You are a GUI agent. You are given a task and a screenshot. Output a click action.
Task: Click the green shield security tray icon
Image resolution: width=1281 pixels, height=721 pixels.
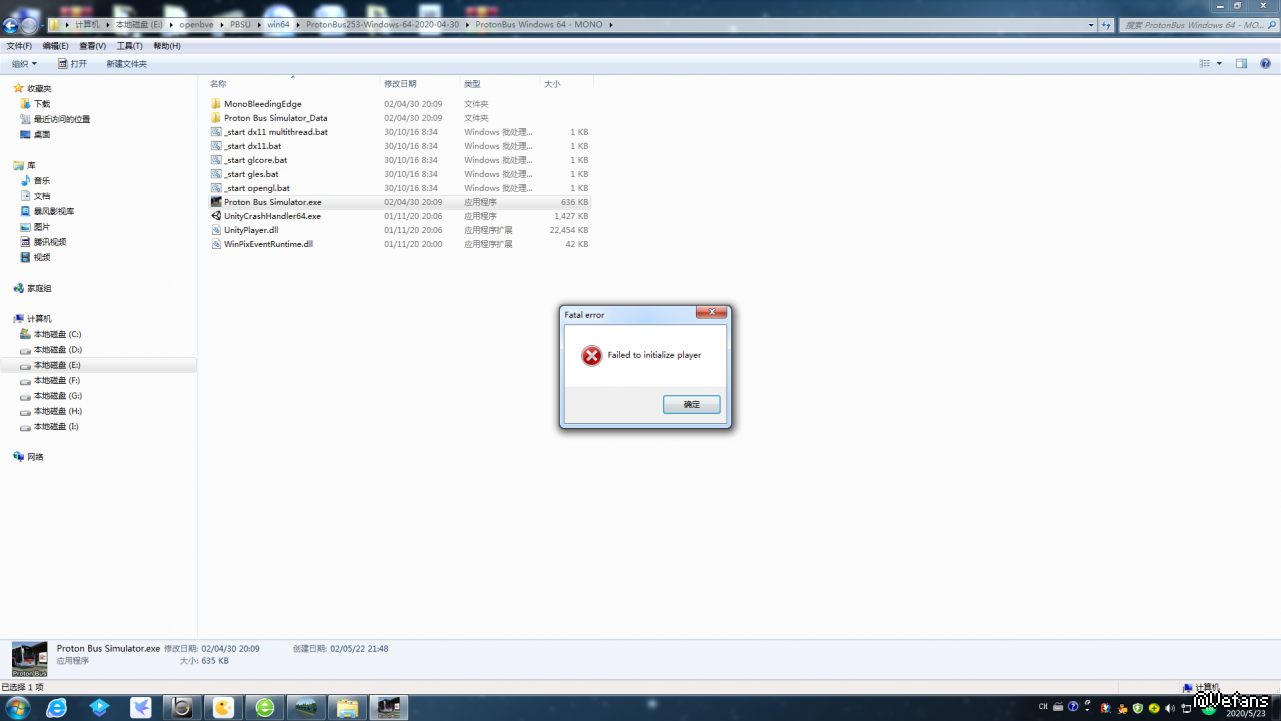[1138, 707]
